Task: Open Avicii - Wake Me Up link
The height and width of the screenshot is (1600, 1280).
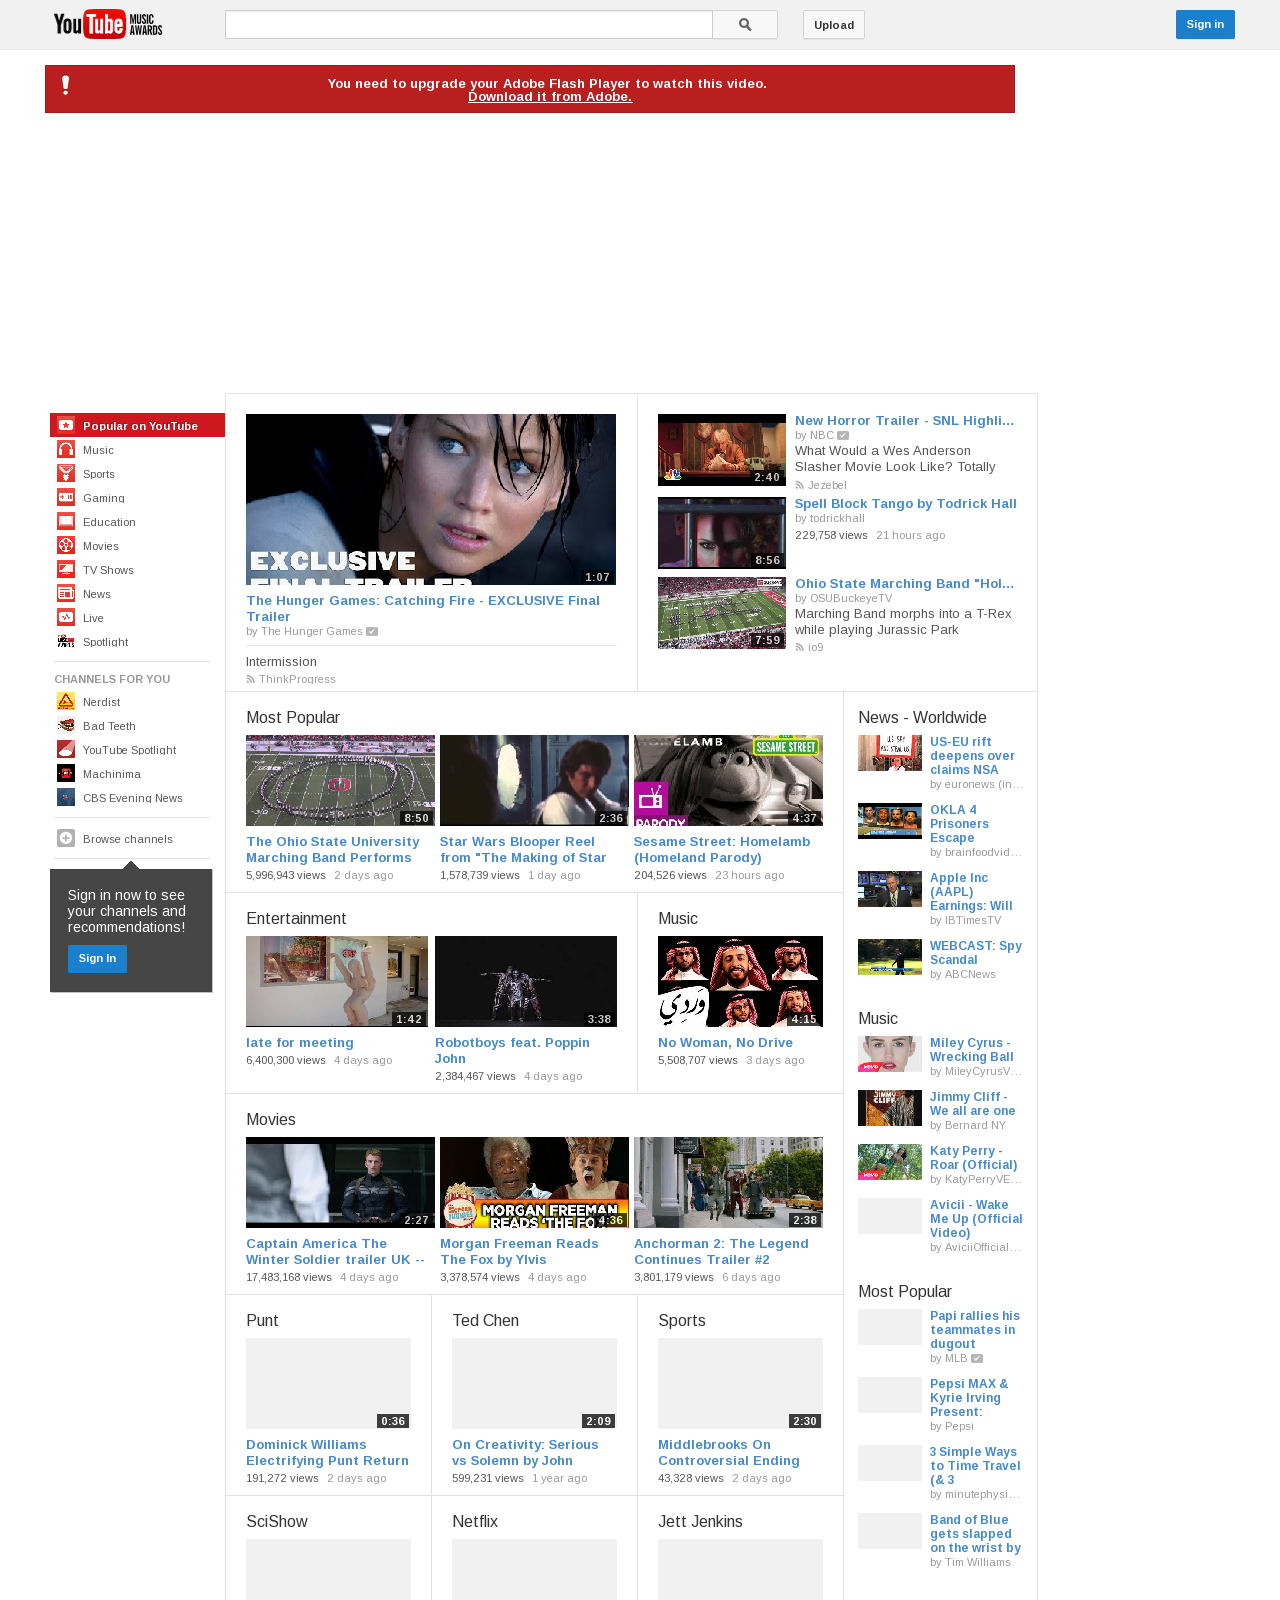Action: [976, 1219]
